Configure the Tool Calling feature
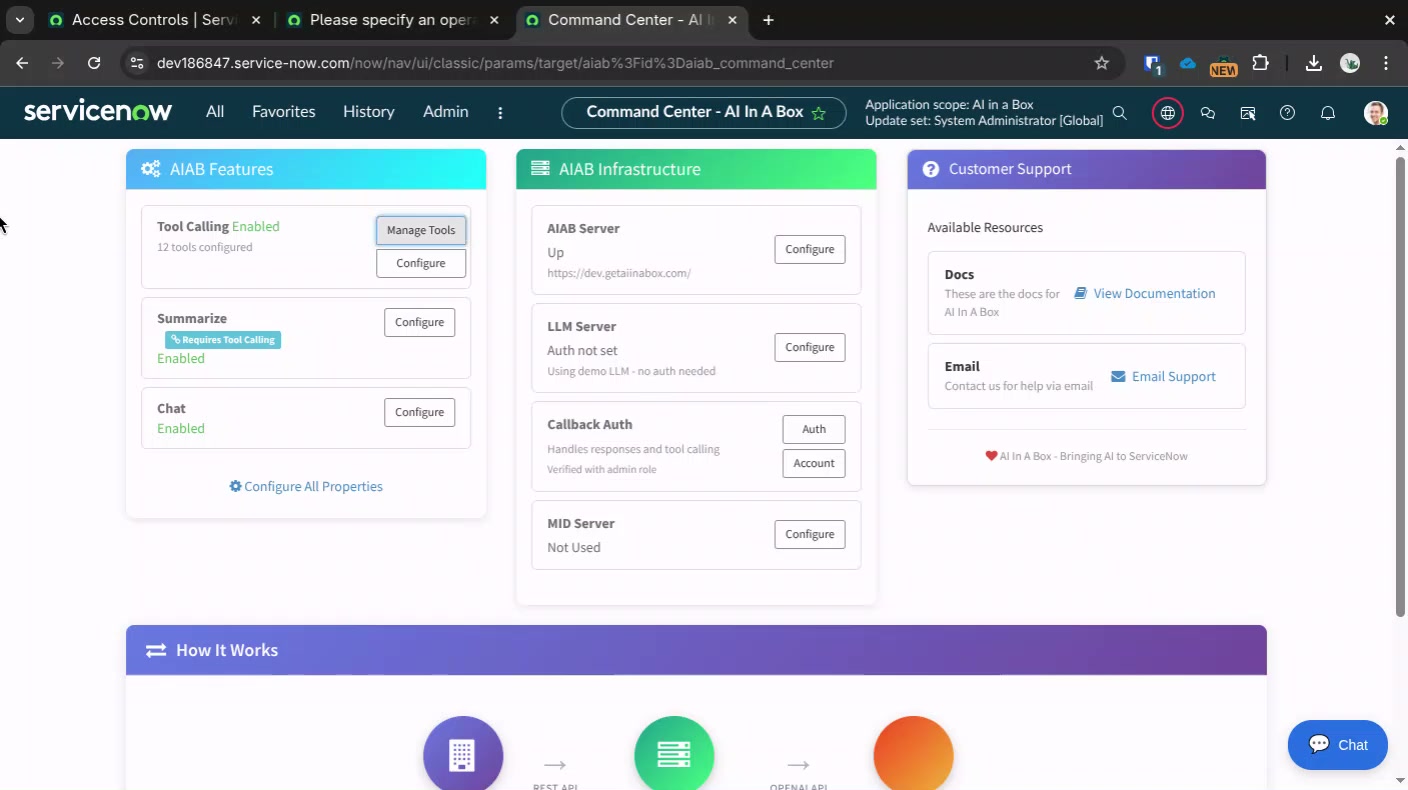1408x790 pixels. [421, 263]
